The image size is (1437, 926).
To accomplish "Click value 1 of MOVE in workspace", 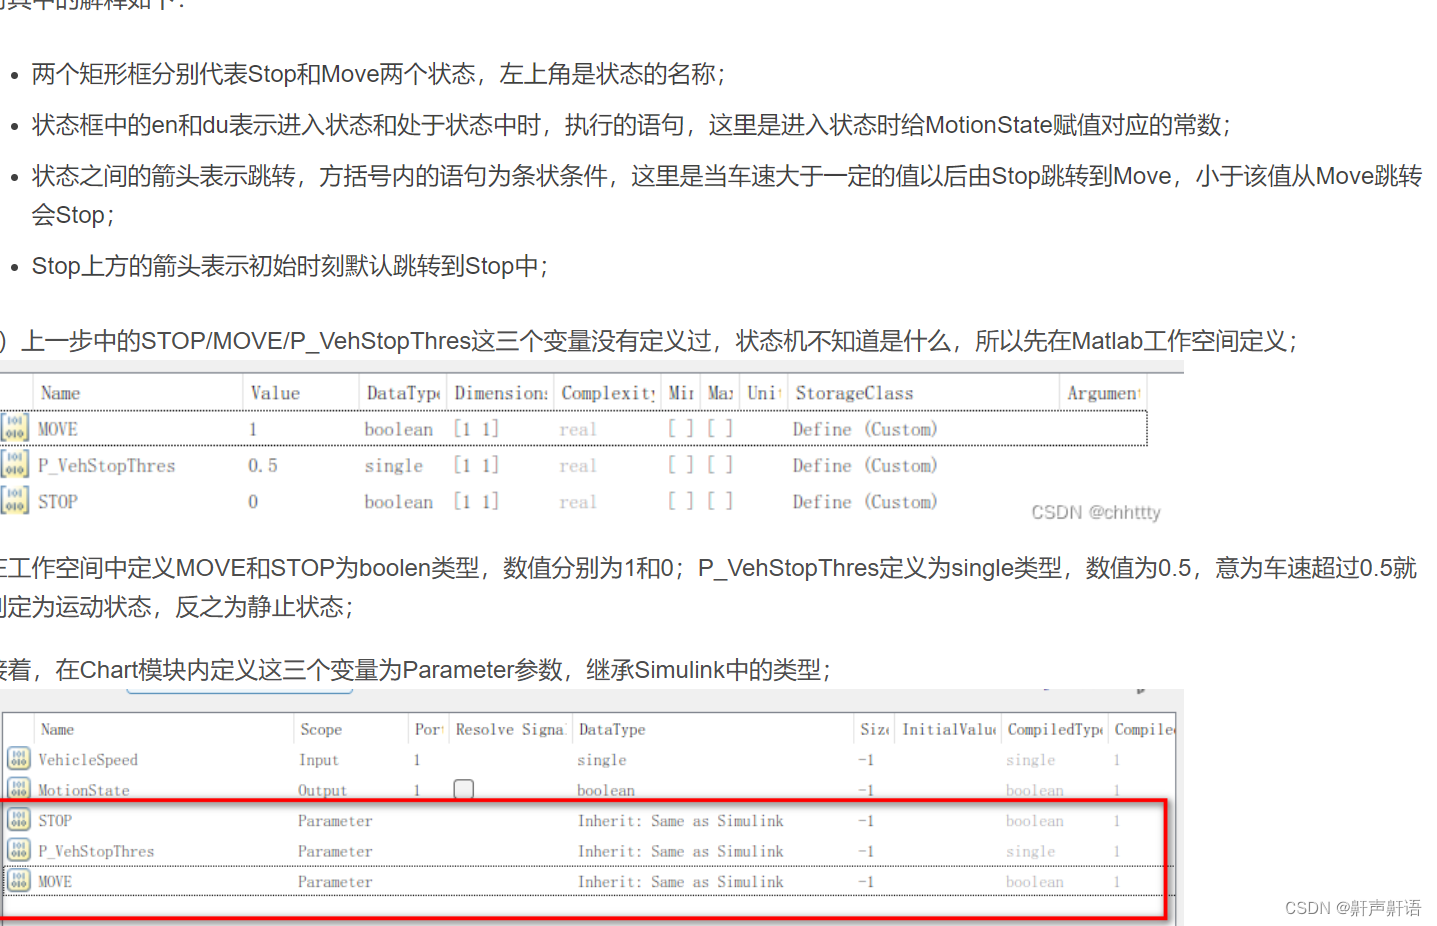I will pos(253,429).
